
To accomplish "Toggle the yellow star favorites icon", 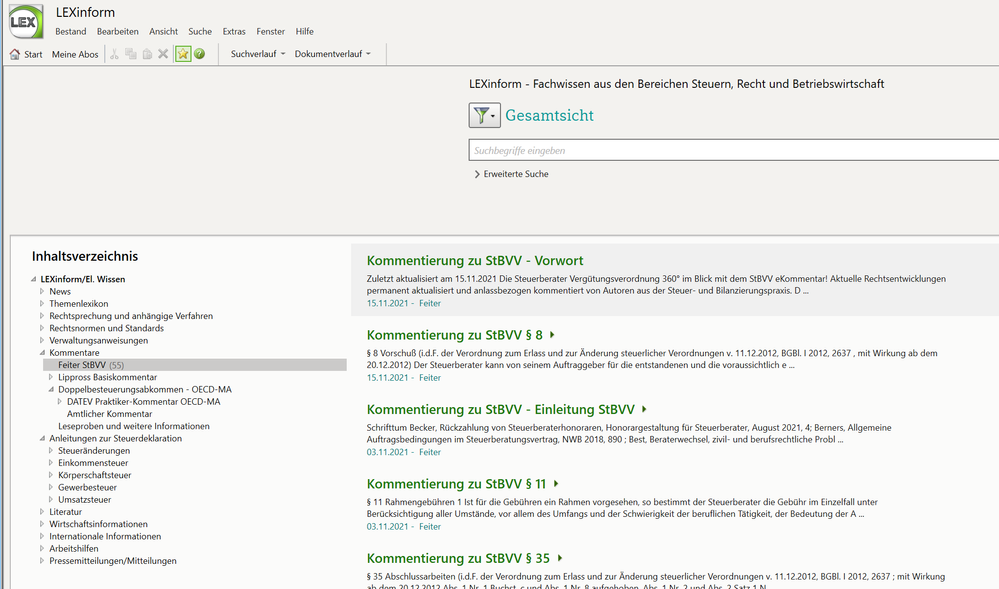I will pyautogui.click(x=183, y=54).
